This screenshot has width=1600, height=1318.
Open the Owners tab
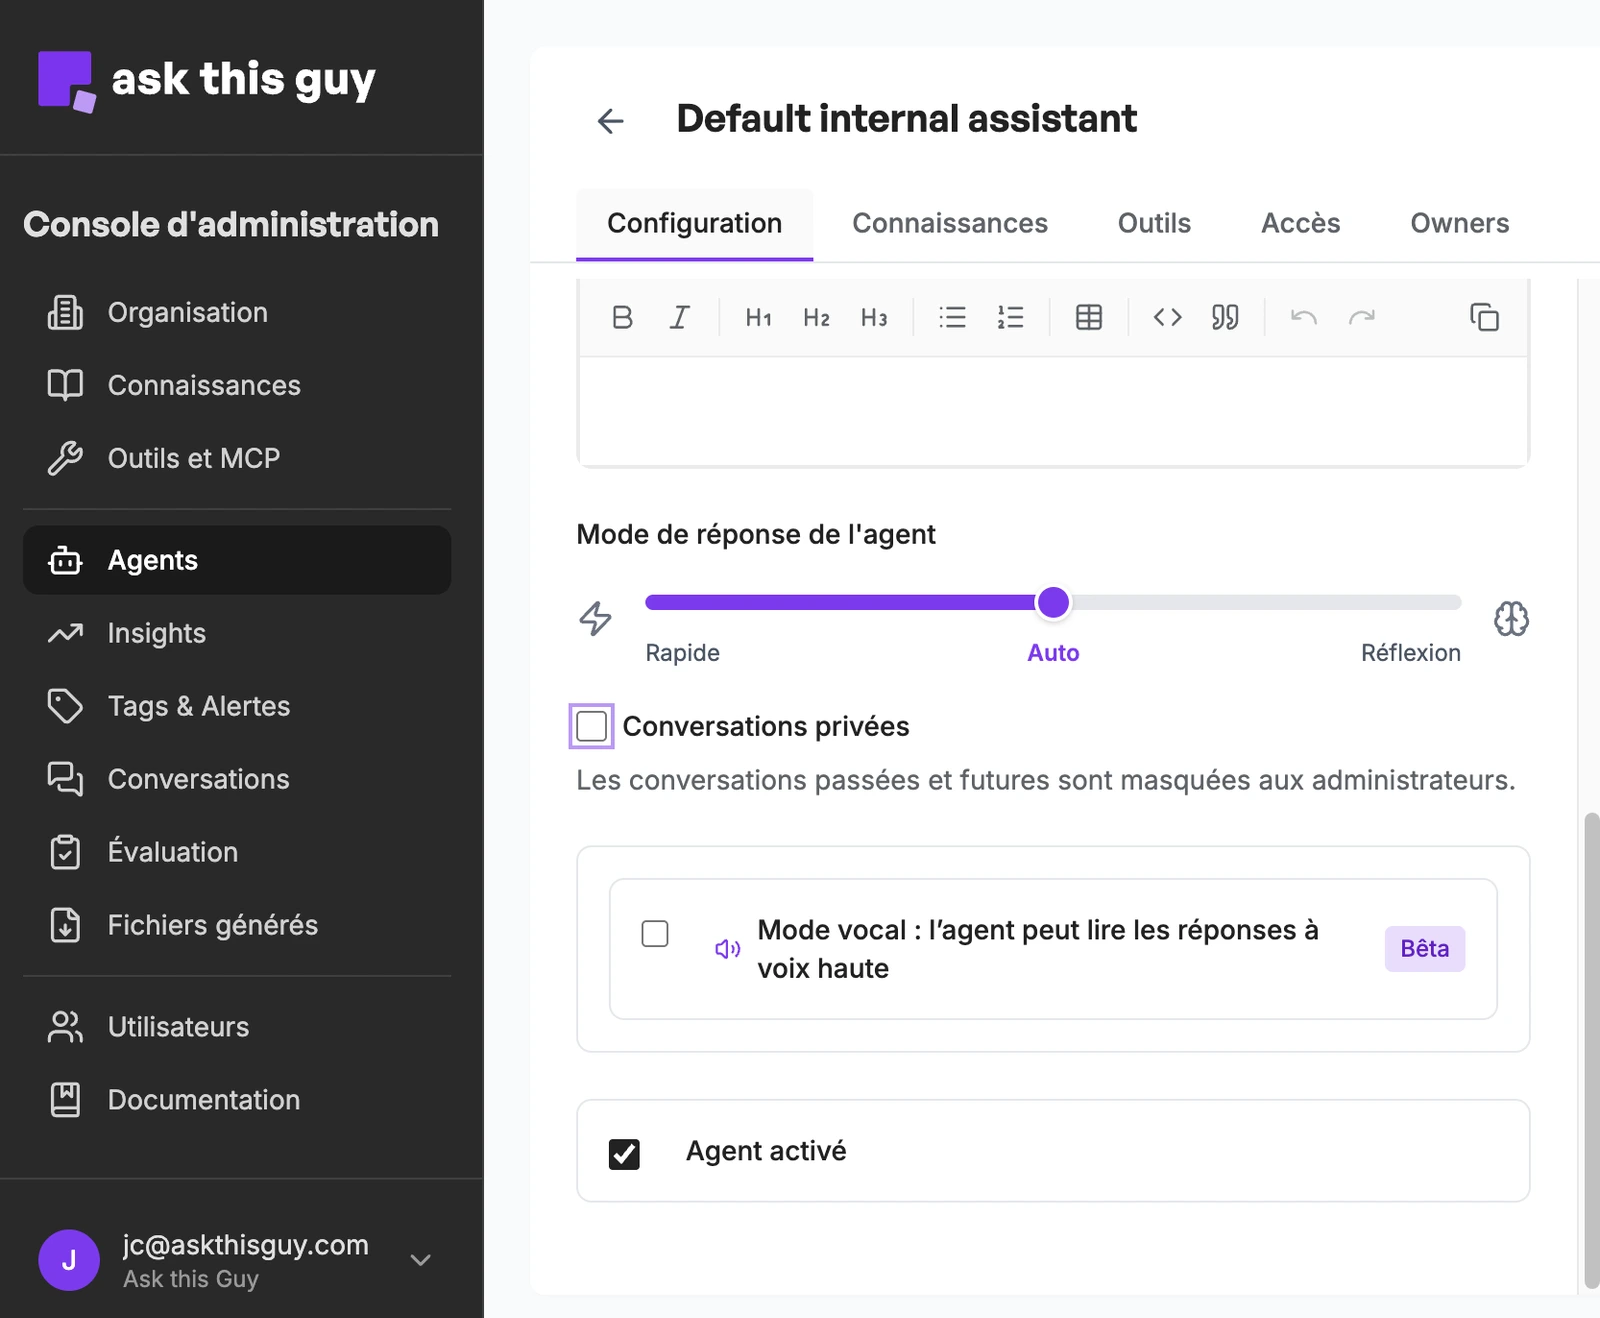(x=1459, y=223)
